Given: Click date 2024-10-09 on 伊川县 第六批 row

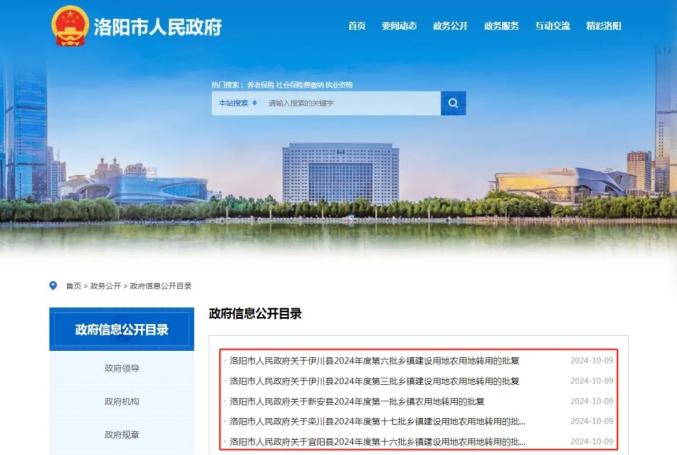Looking at the screenshot, I should [592, 360].
